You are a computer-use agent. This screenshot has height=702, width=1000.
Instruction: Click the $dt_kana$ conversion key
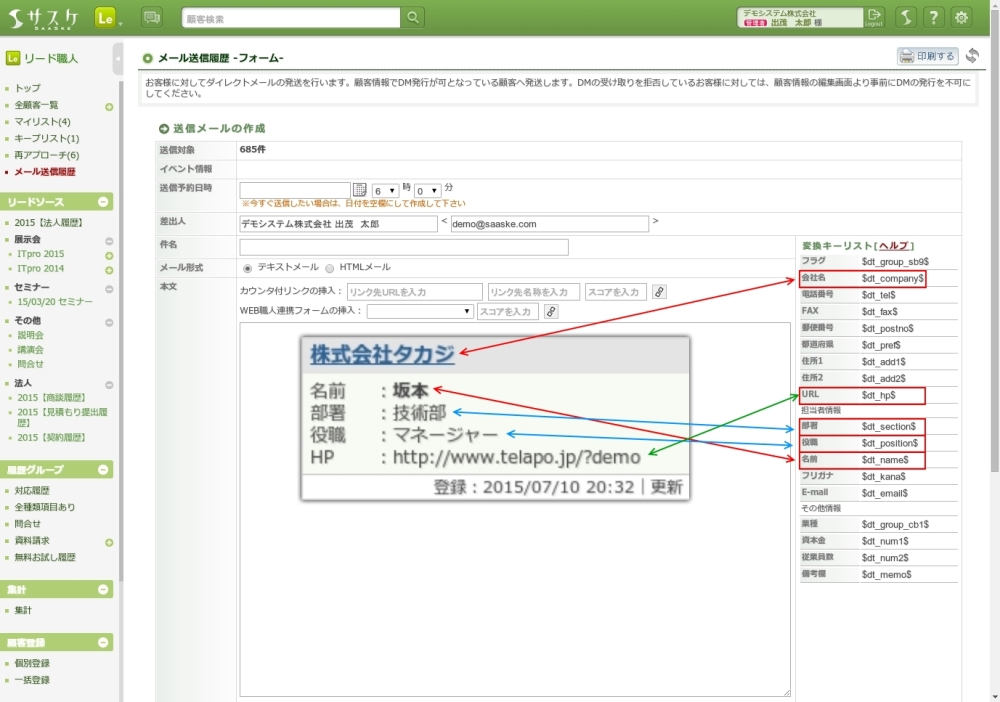click(x=883, y=476)
